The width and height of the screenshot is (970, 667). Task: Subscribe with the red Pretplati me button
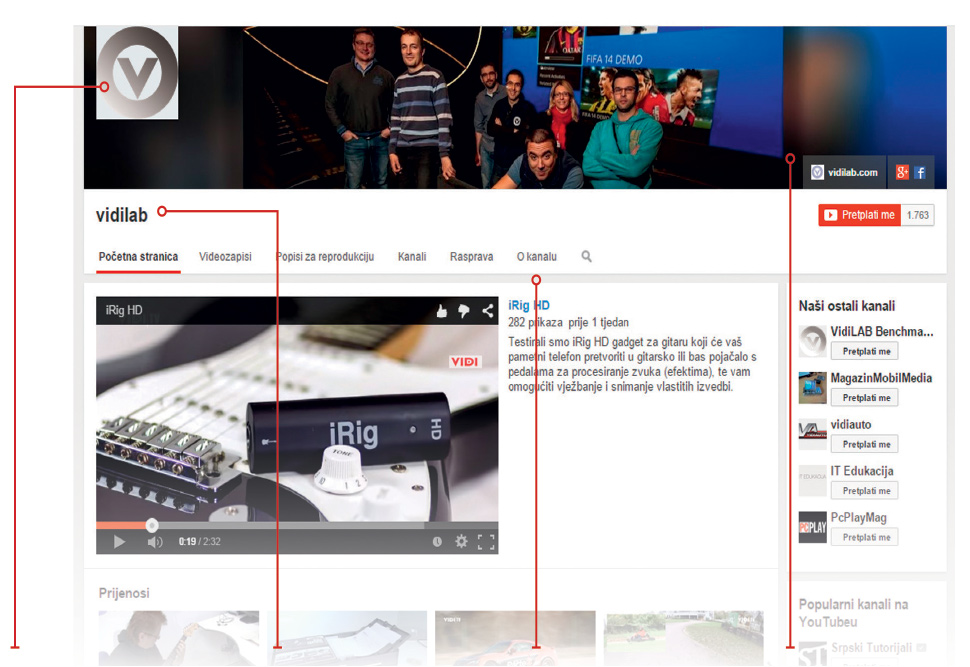tap(859, 215)
